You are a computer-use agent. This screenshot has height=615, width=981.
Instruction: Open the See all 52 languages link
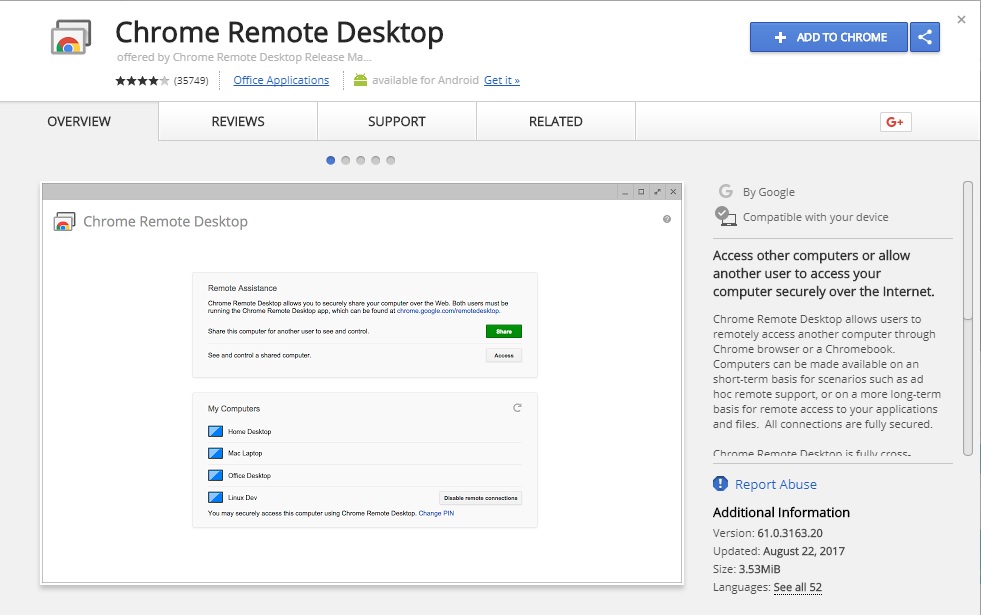tap(798, 587)
